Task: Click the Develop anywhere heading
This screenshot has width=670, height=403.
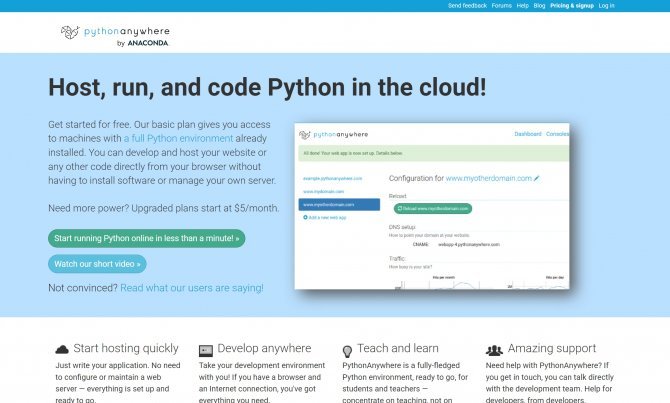Action: tap(264, 348)
